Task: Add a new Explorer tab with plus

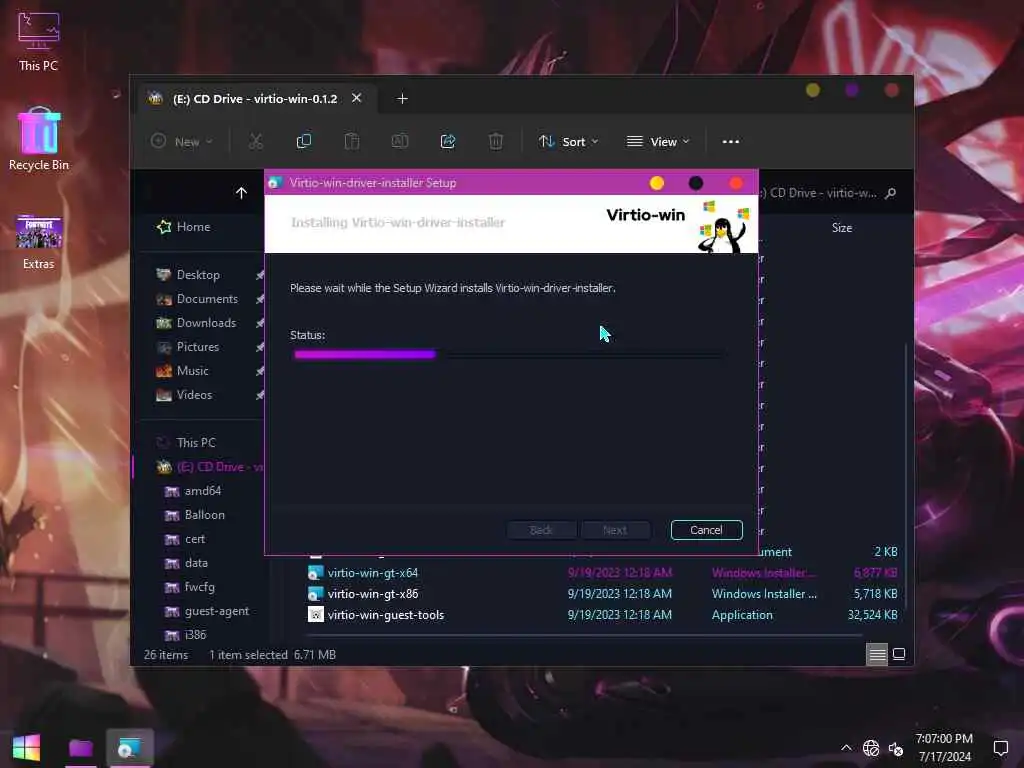Action: [x=402, y=99]
